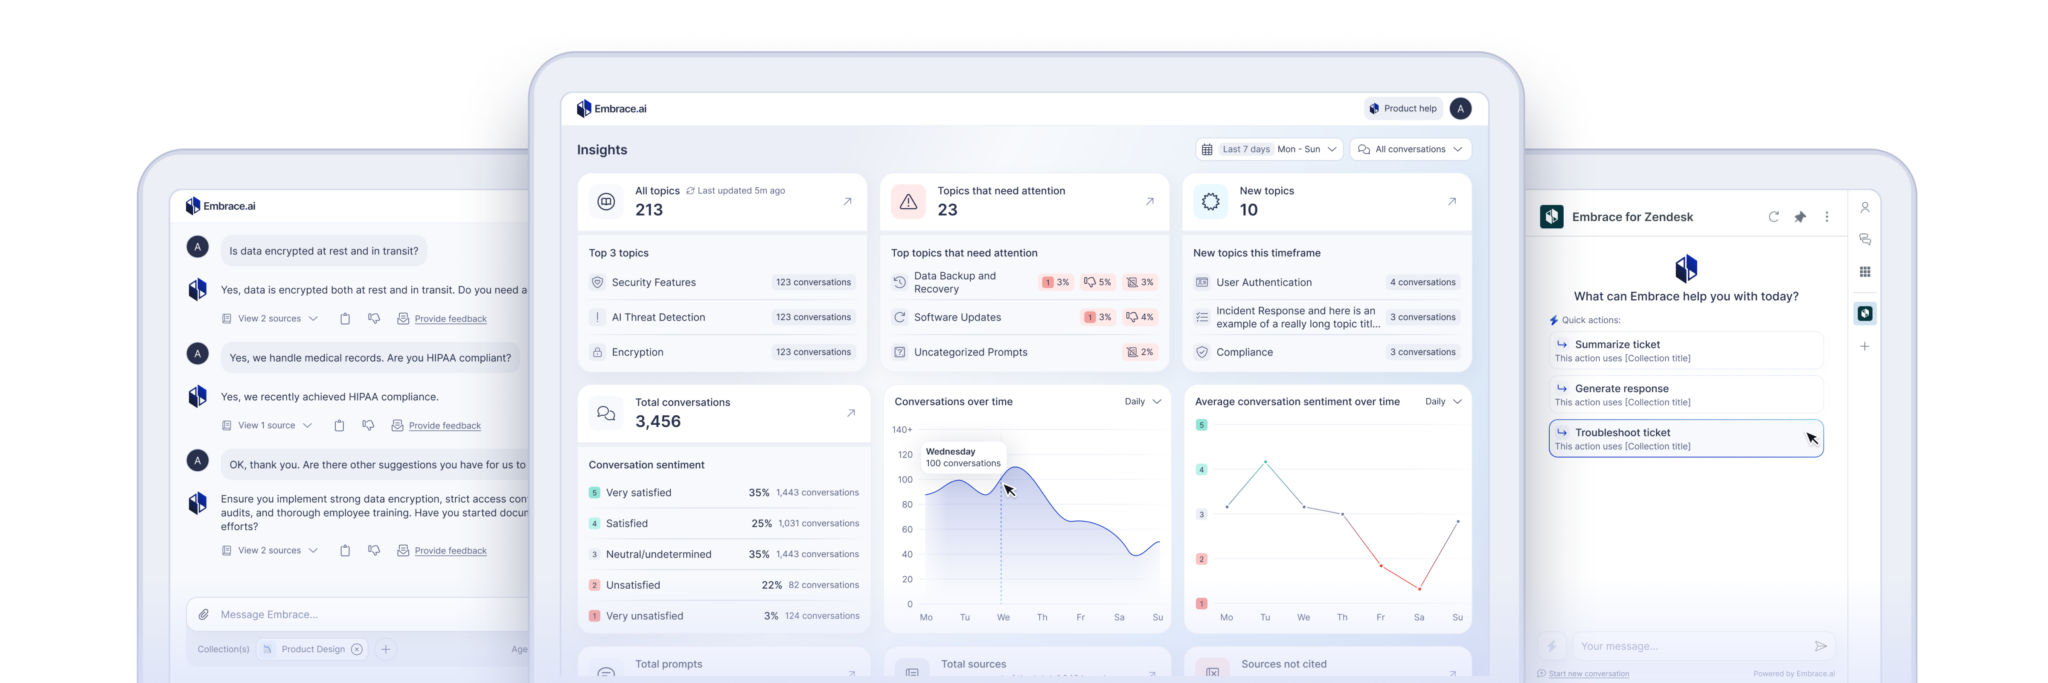Screen dimensions: 2048x683
Task: Select the Data Backup and Recovery topic
Action: coord(1024,283)
